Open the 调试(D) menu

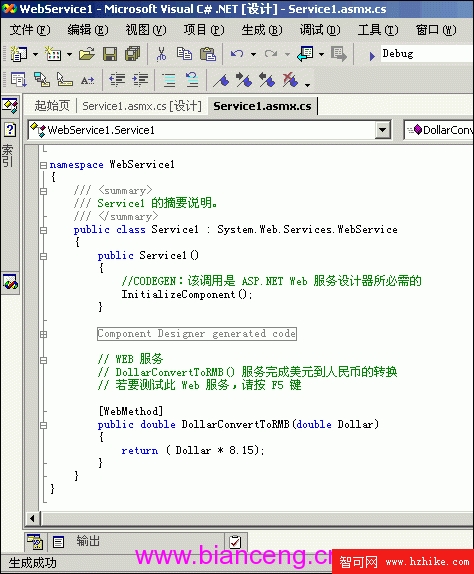pos(320,30)
